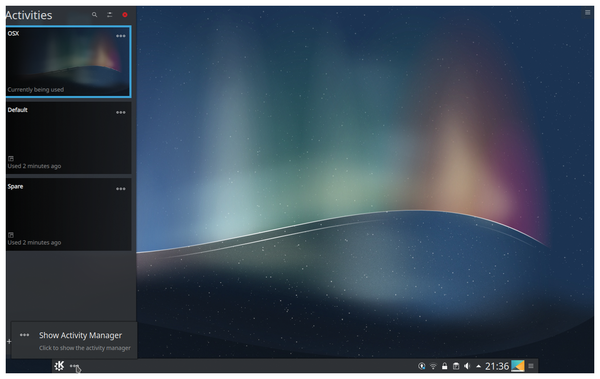
Task: Switch to the Spare activity
Action: click(x=68, y=214)
